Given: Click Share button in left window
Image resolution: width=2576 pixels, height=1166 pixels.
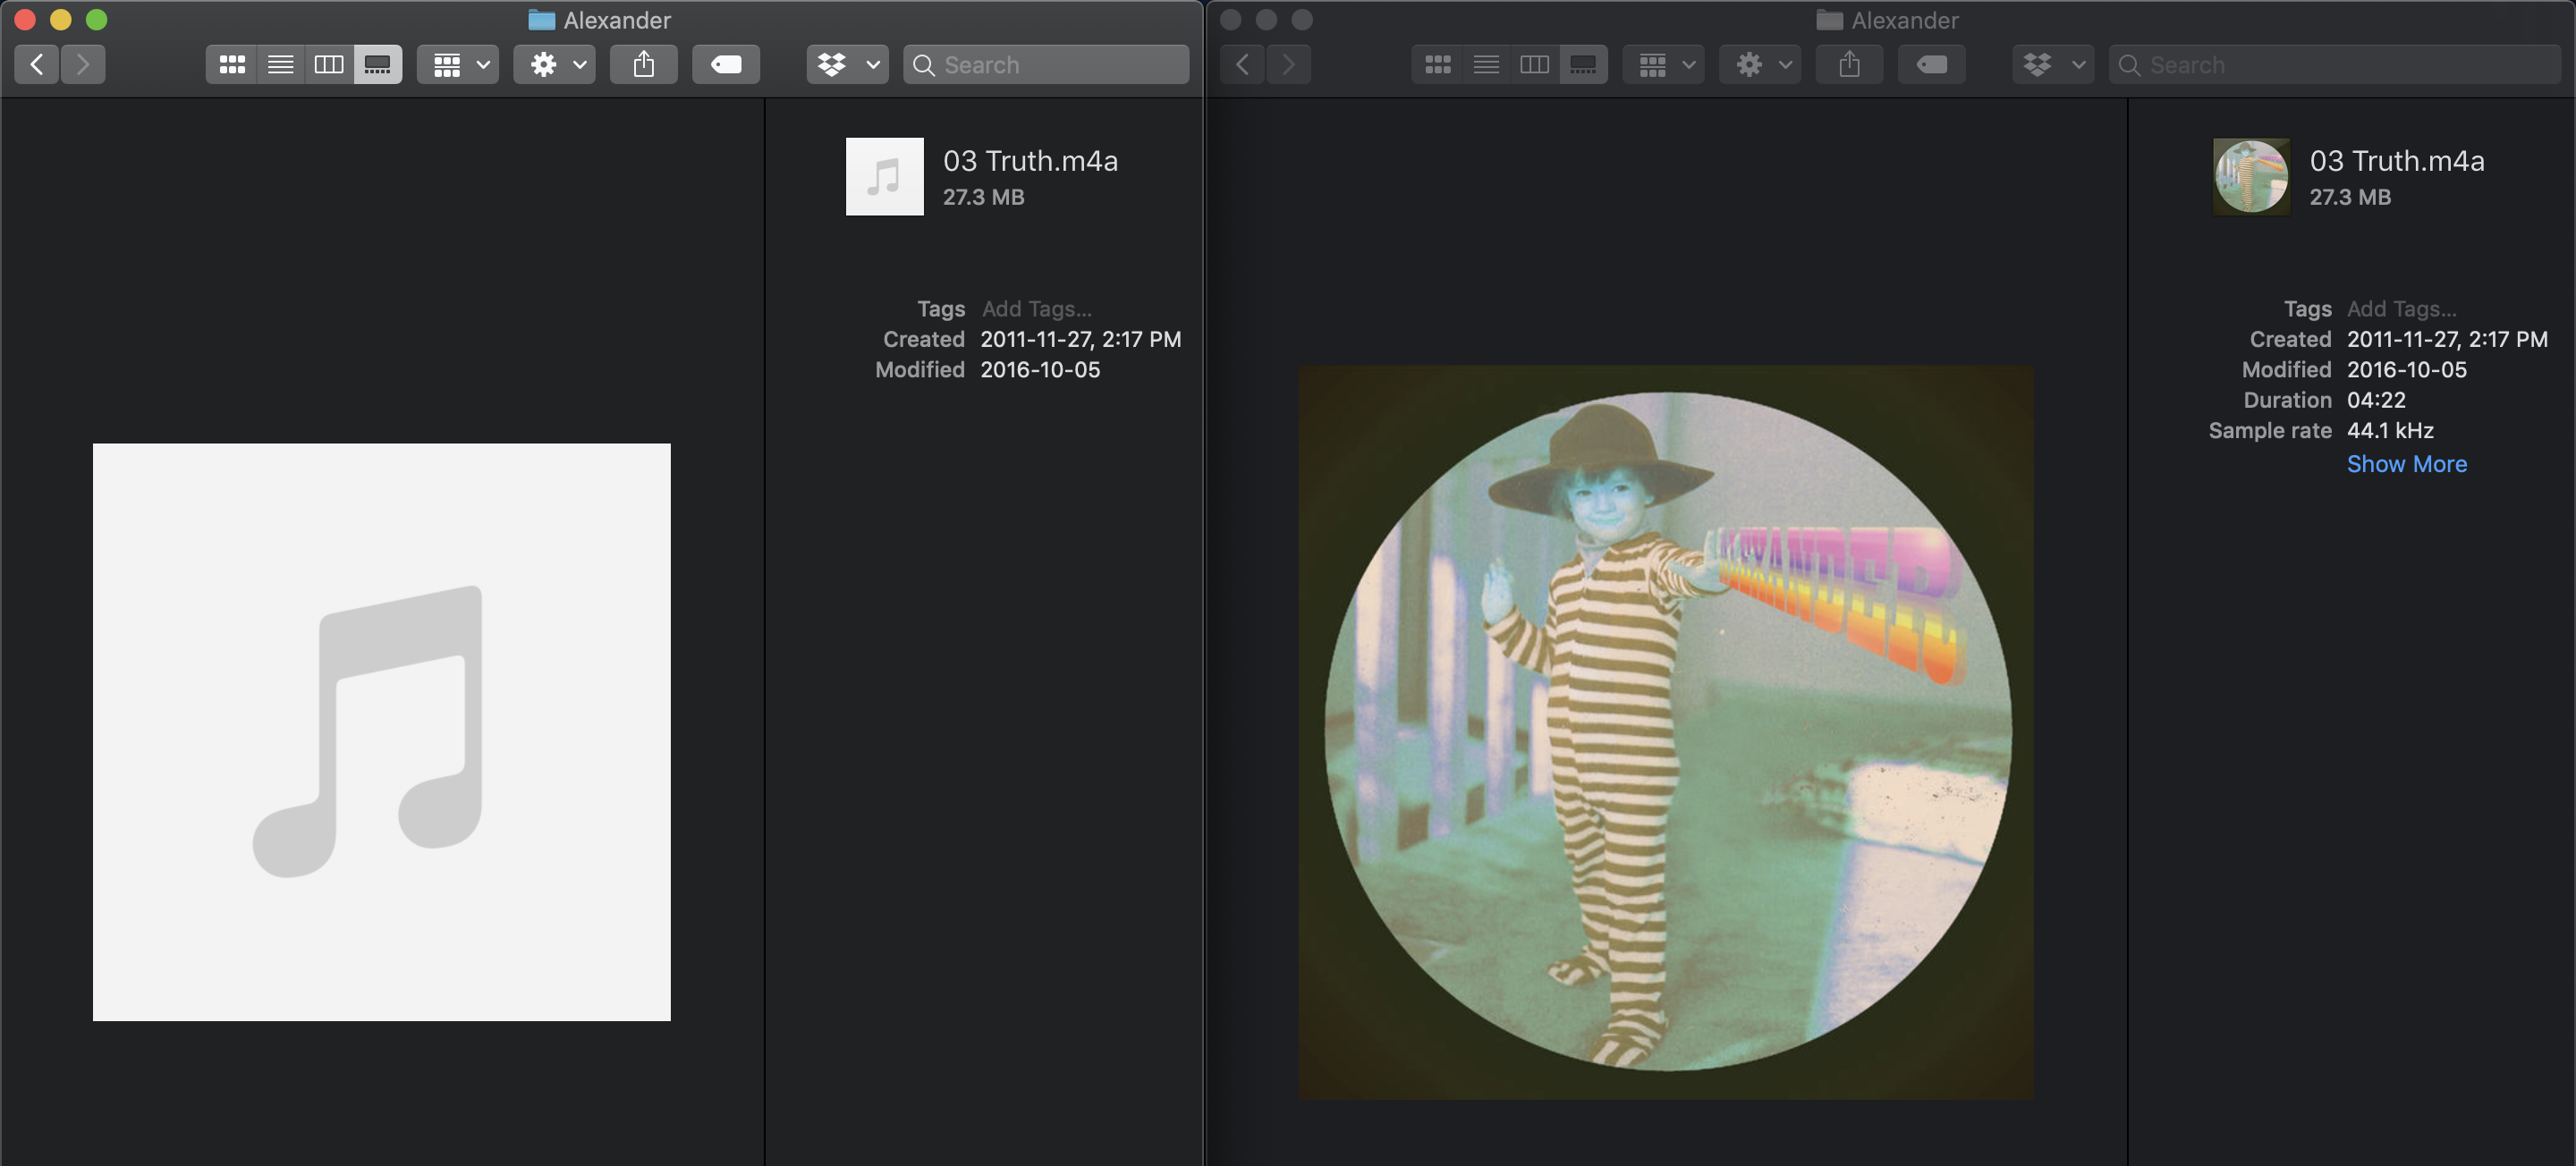Looking at the screenshot, I should pos(644,65).
